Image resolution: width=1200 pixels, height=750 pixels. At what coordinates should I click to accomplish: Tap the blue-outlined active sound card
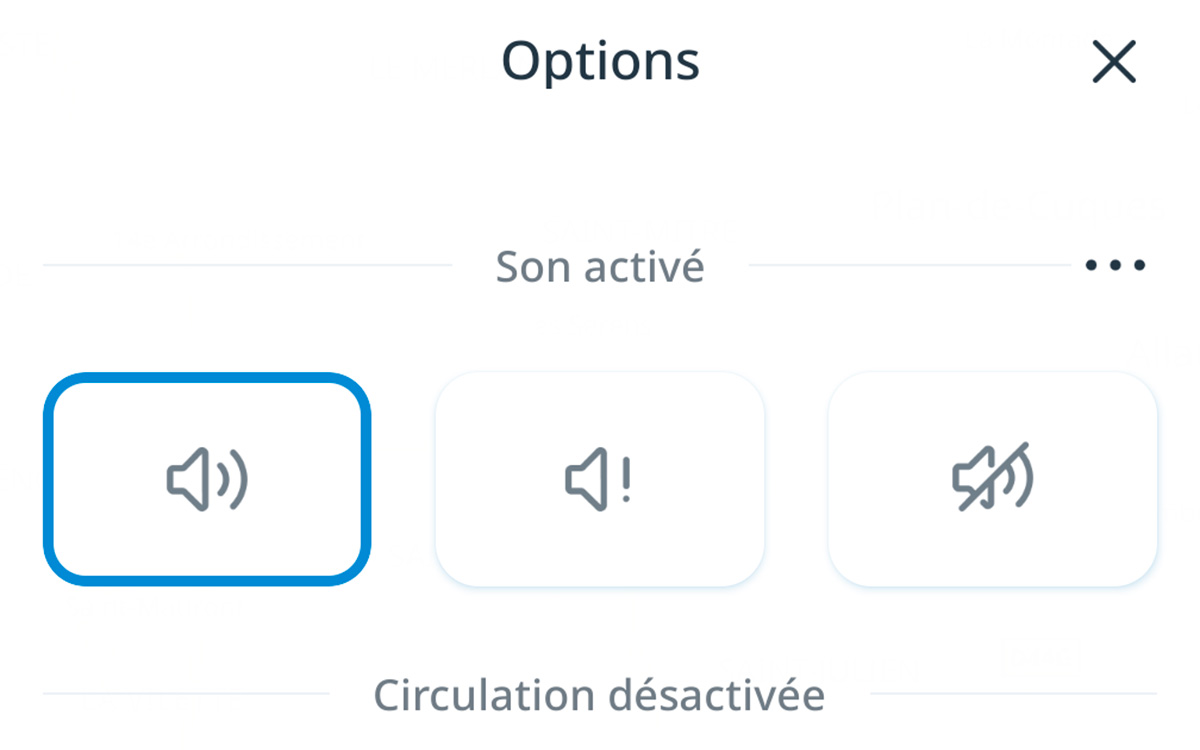click(207, 479)
